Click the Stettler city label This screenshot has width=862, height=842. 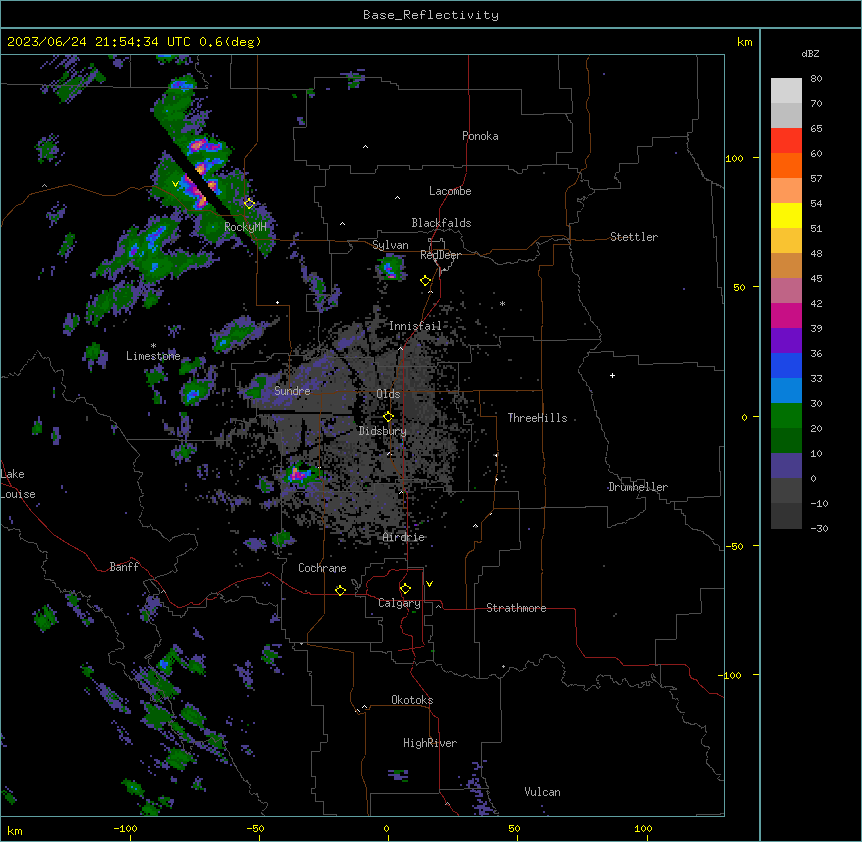tap(634, 237)
